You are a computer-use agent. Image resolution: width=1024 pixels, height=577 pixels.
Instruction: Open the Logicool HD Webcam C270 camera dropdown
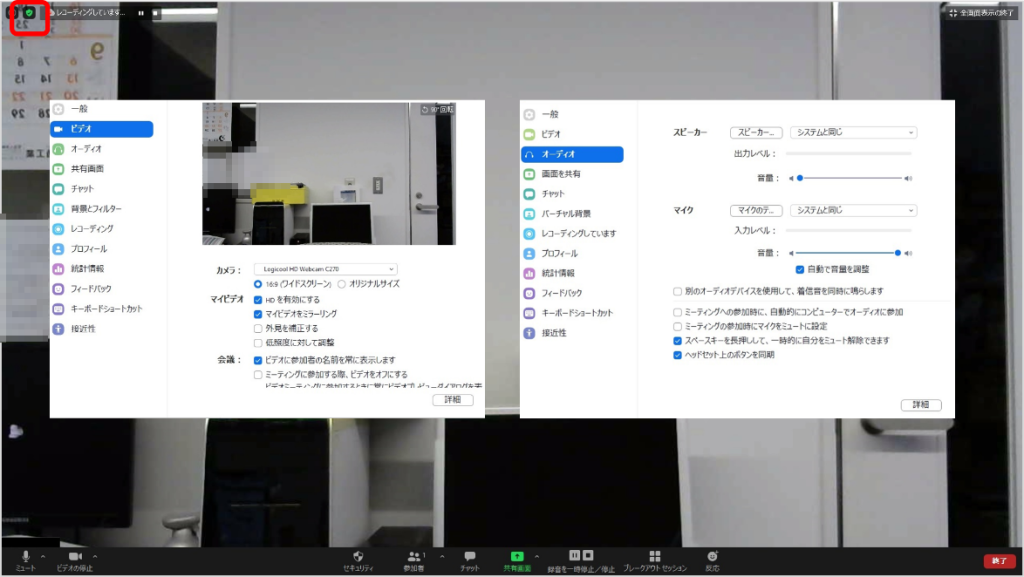[x=326, y=269]
